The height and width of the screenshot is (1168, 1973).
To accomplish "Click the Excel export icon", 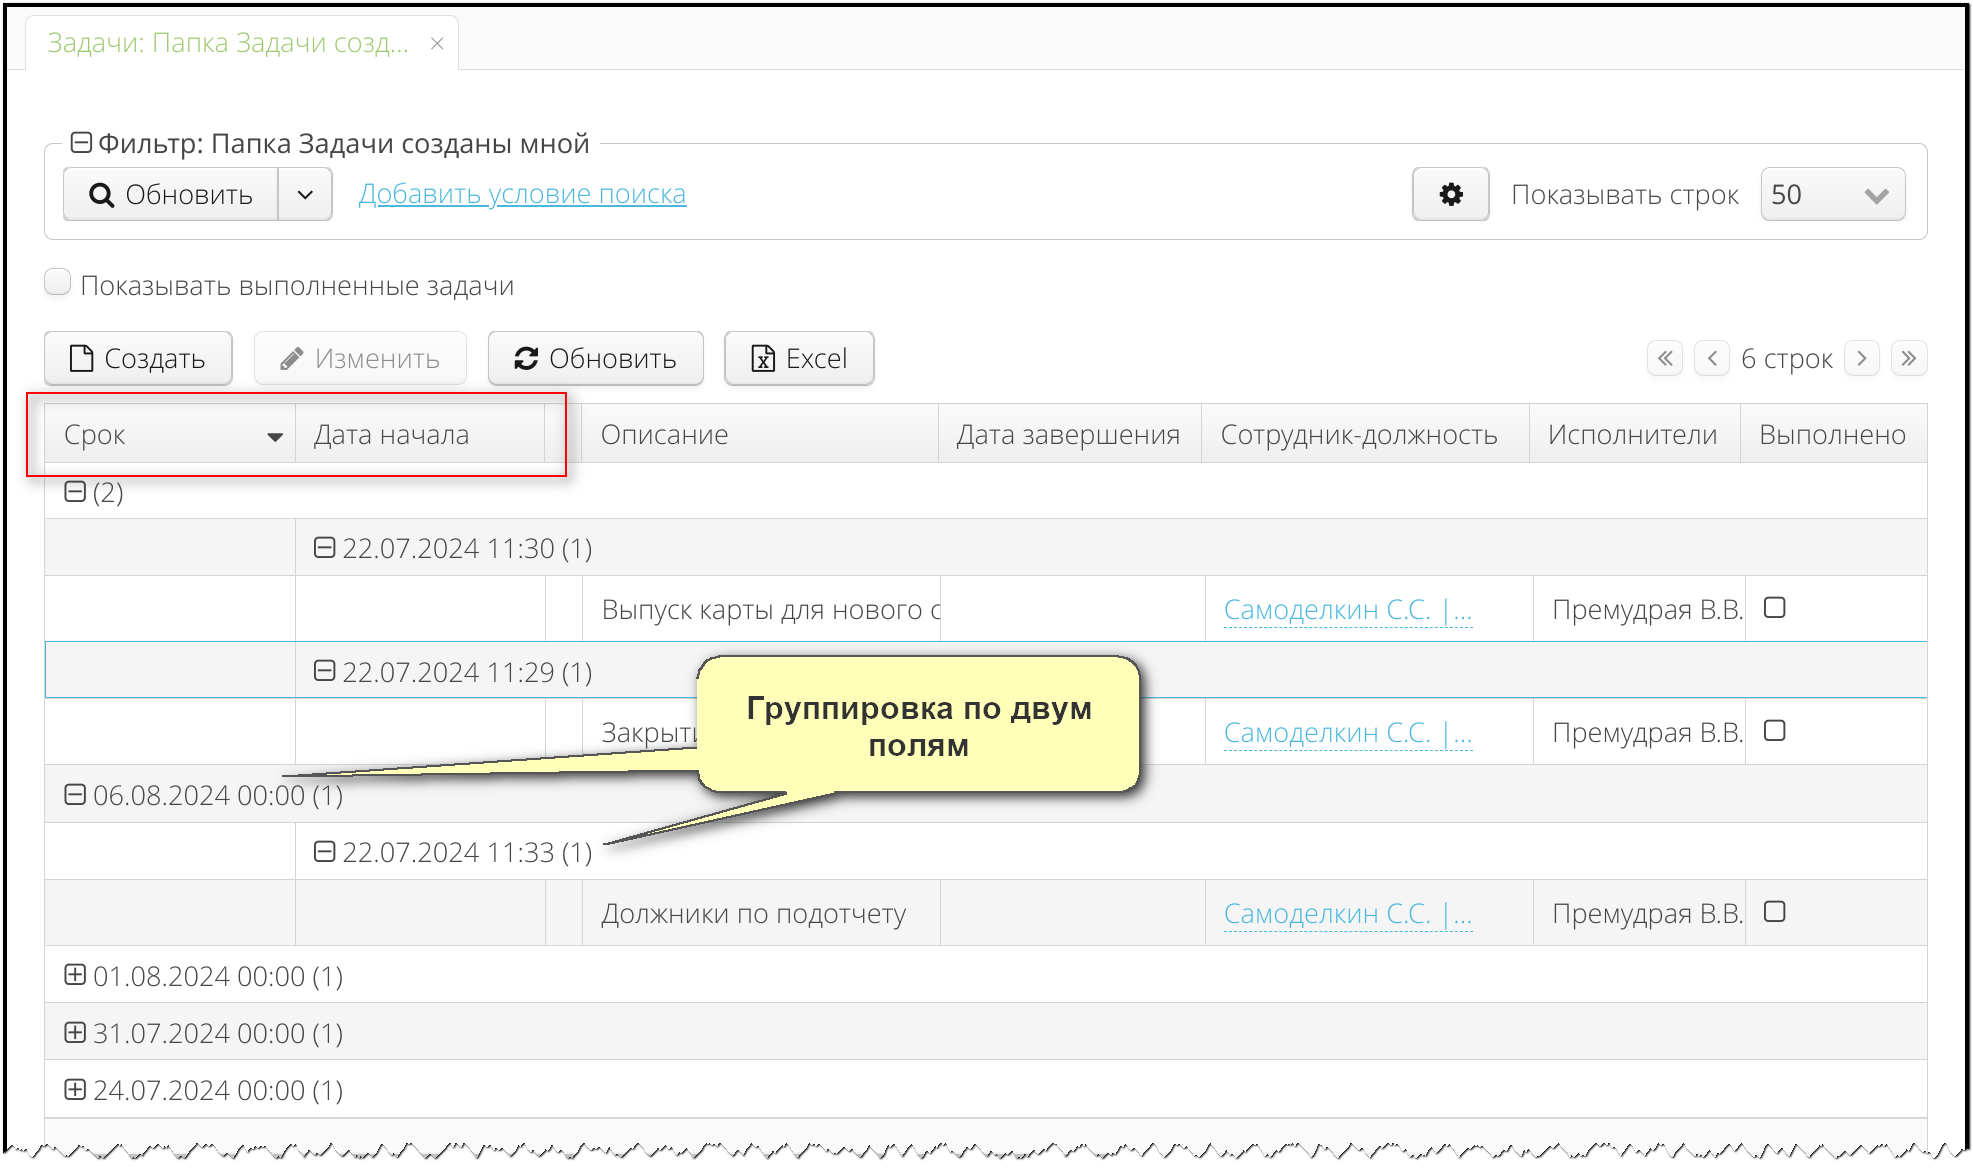I will point(764,358).
